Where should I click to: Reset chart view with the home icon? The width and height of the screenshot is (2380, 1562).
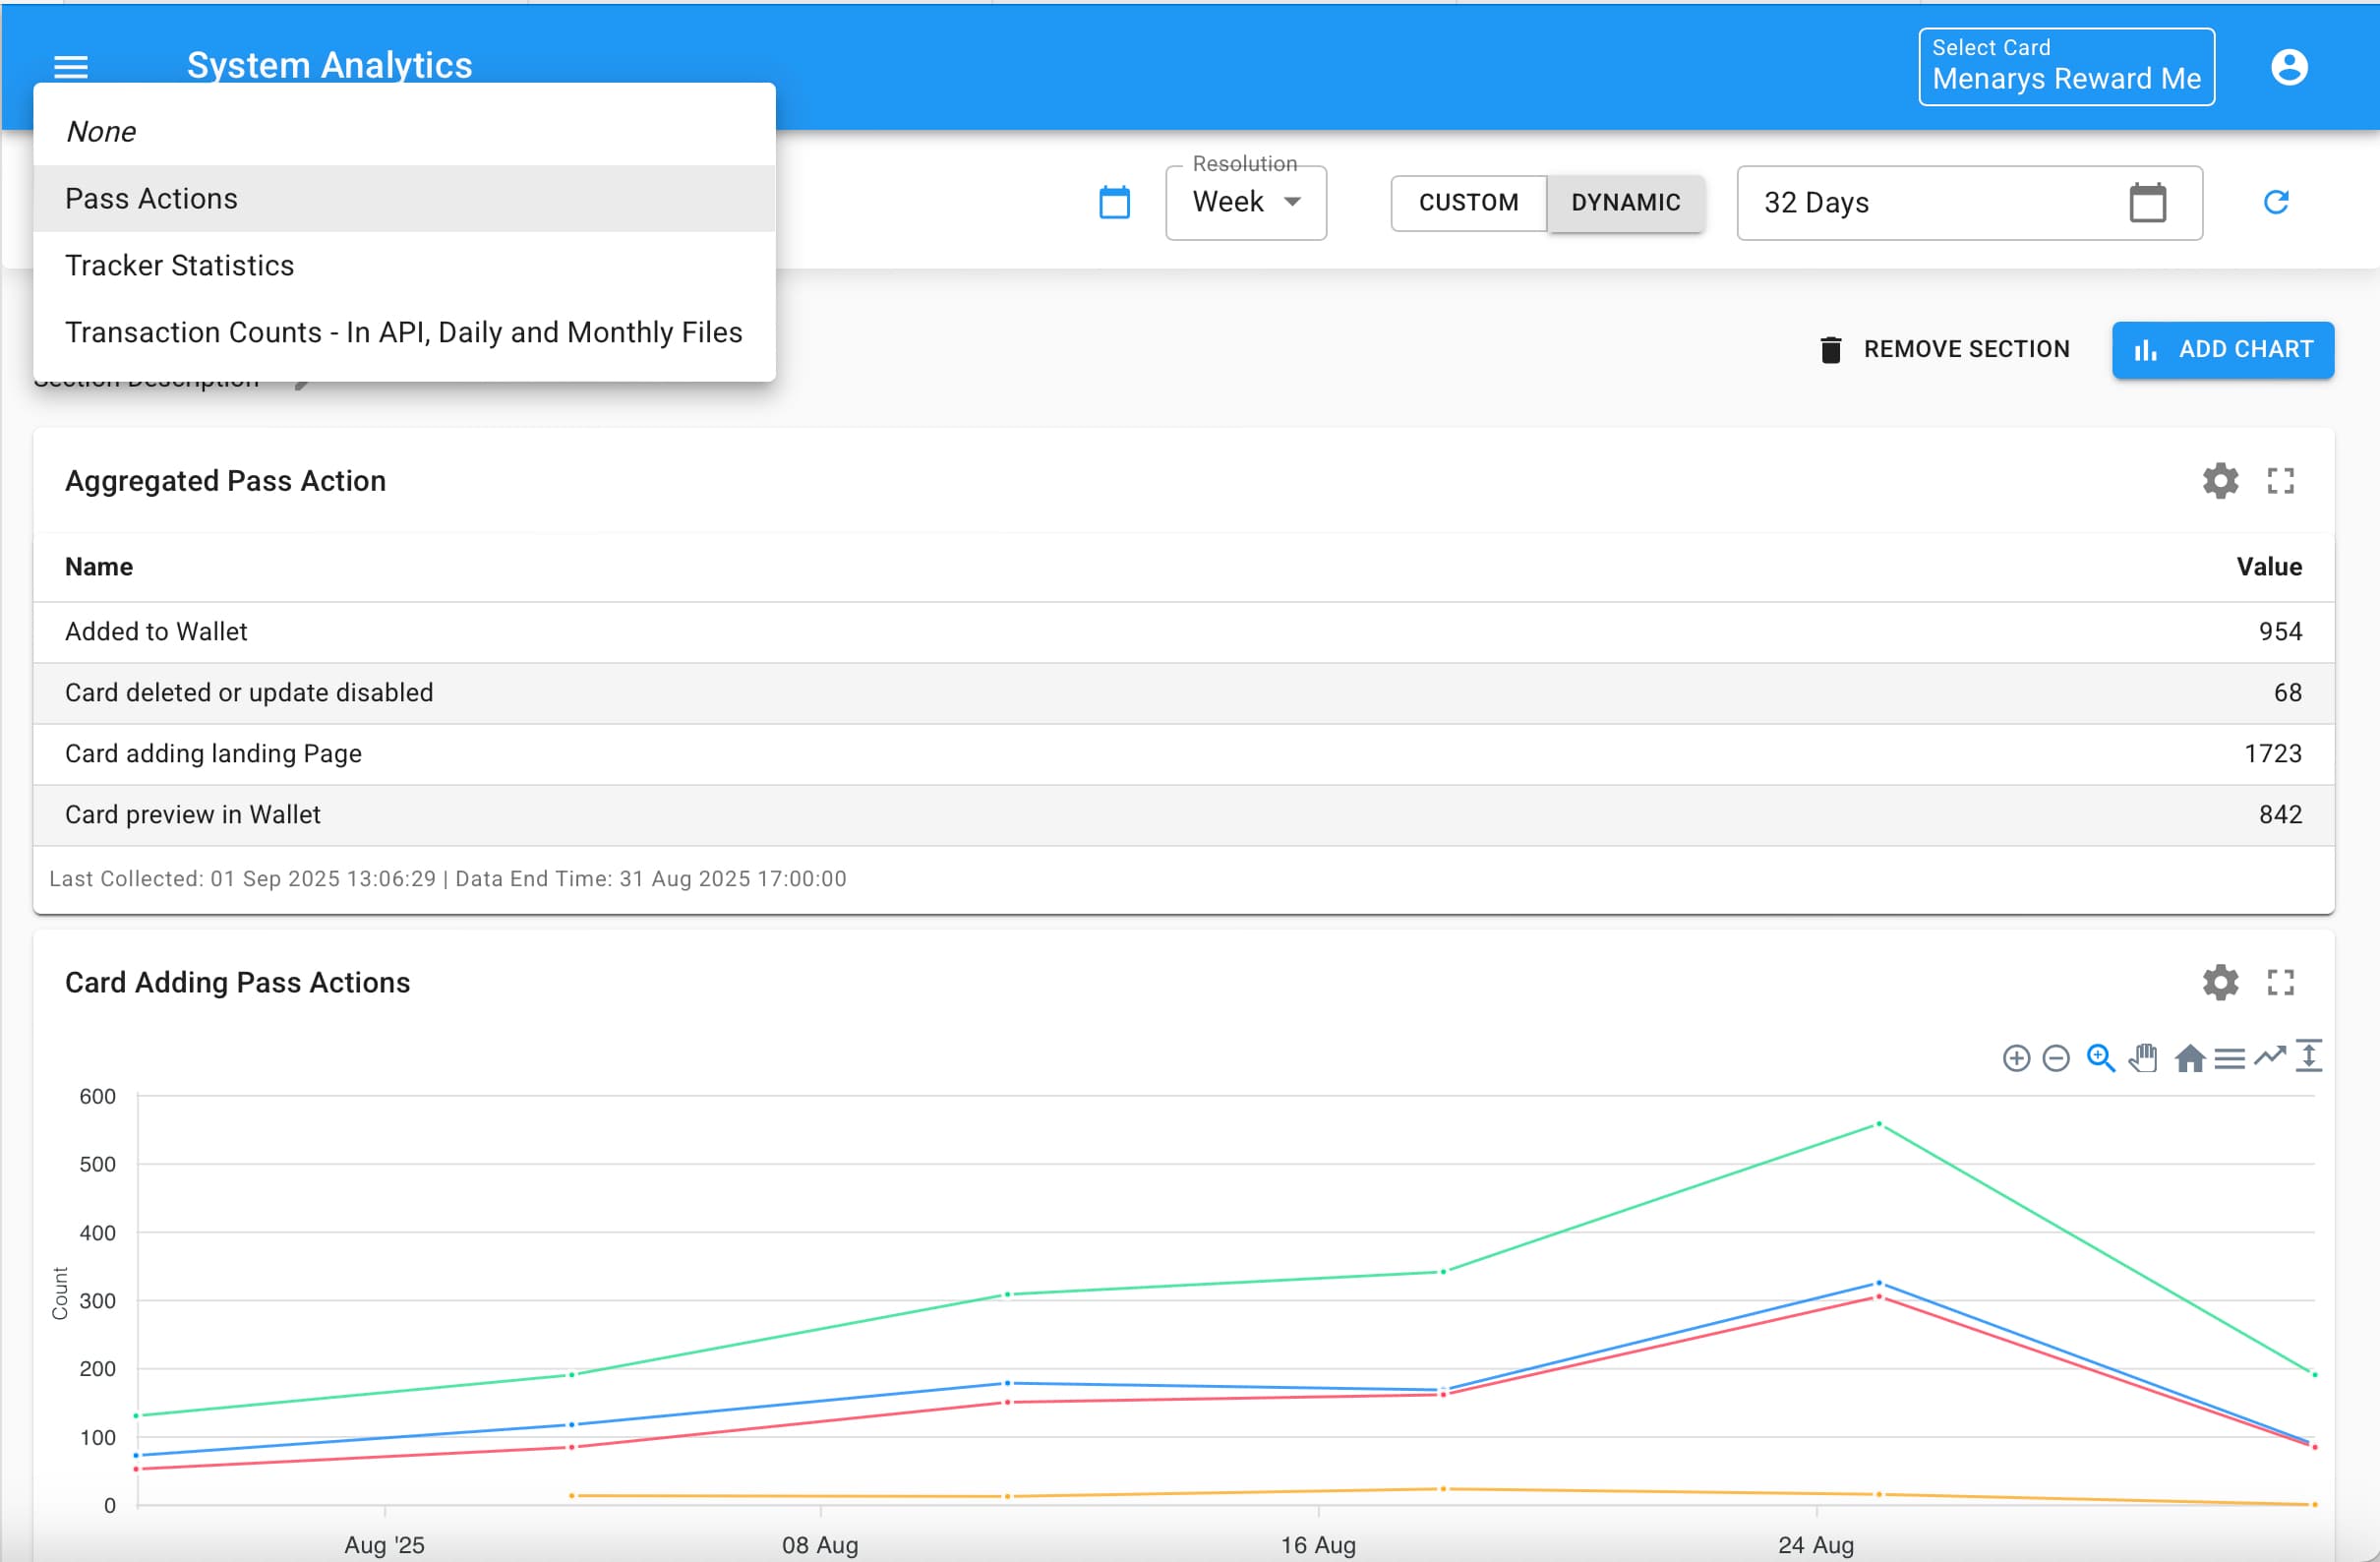2190,1057
